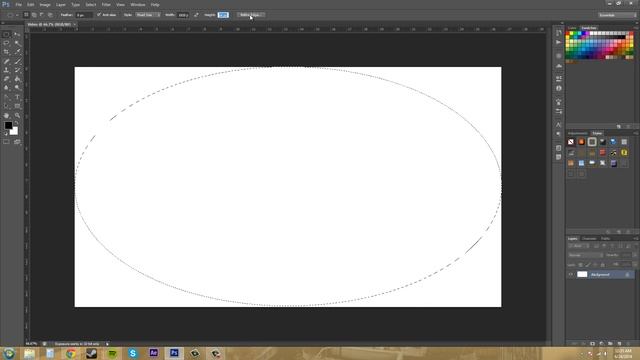Pick a red swatch in Swatches panel
Screen dimensions: 640x360
[568, 33]
